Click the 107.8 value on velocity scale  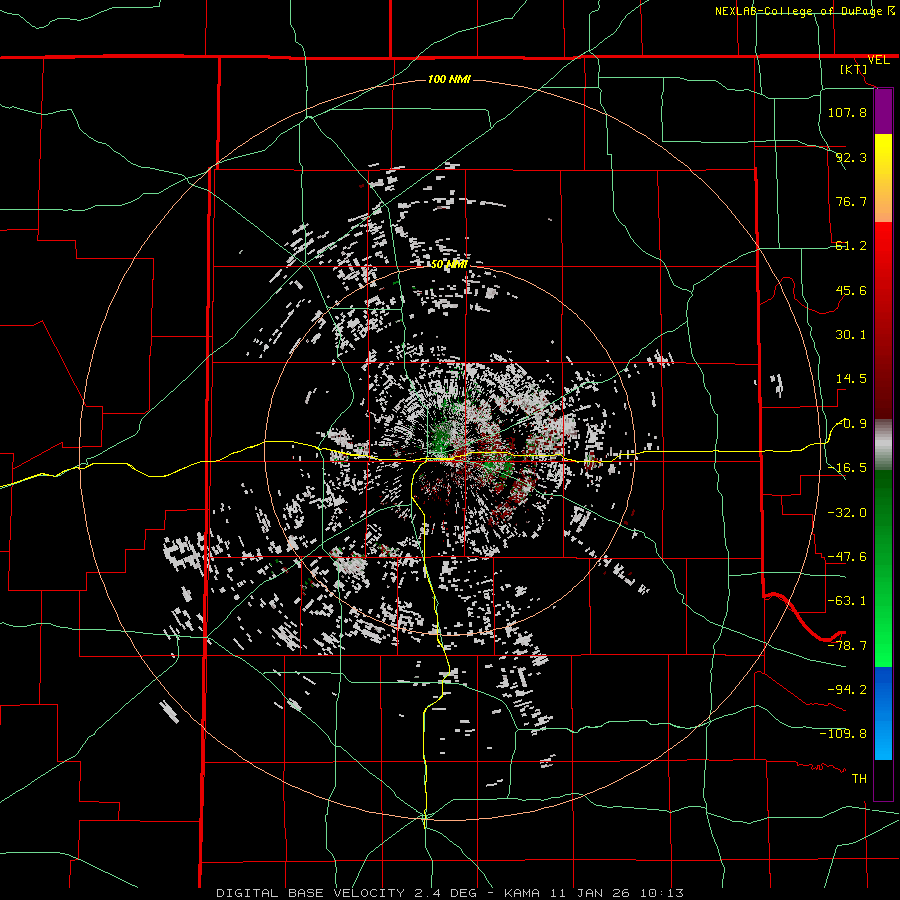click(847, 112)
